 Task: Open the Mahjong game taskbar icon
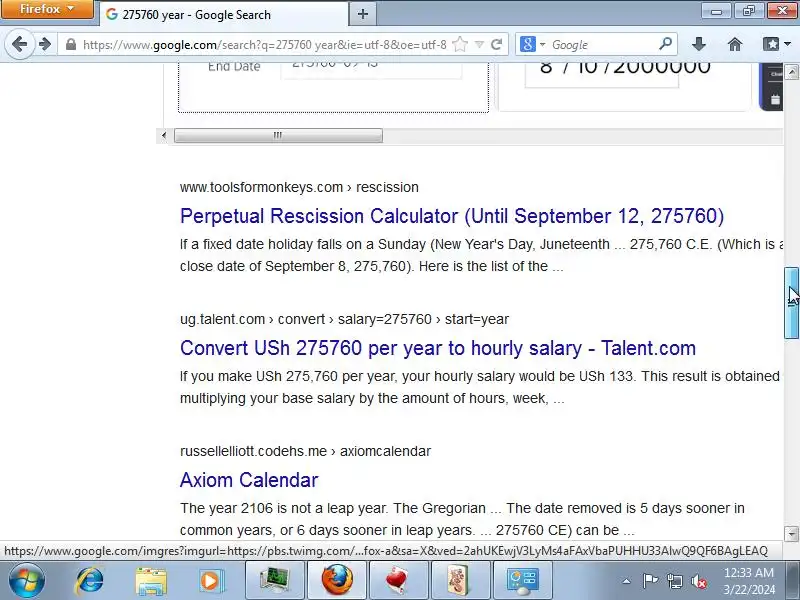click(x=460, y=580)
